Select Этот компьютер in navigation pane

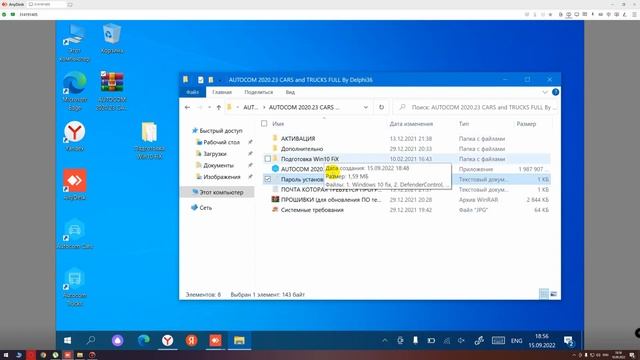(221, 192)
